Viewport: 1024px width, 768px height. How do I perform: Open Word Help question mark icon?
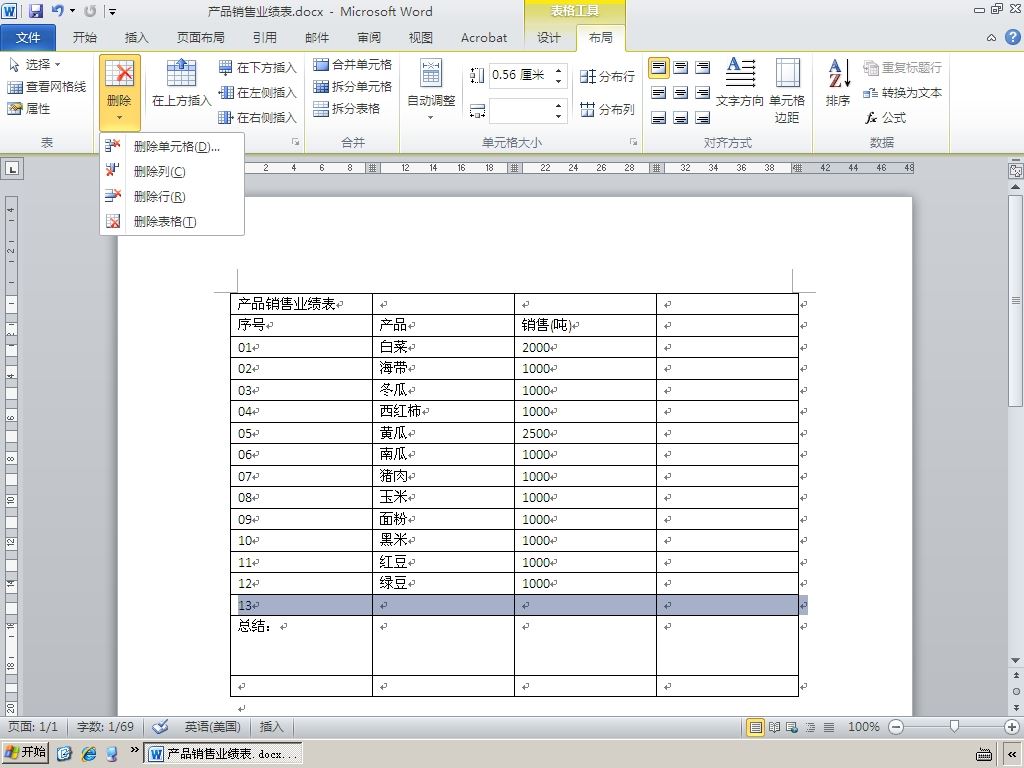(1012, 38)
